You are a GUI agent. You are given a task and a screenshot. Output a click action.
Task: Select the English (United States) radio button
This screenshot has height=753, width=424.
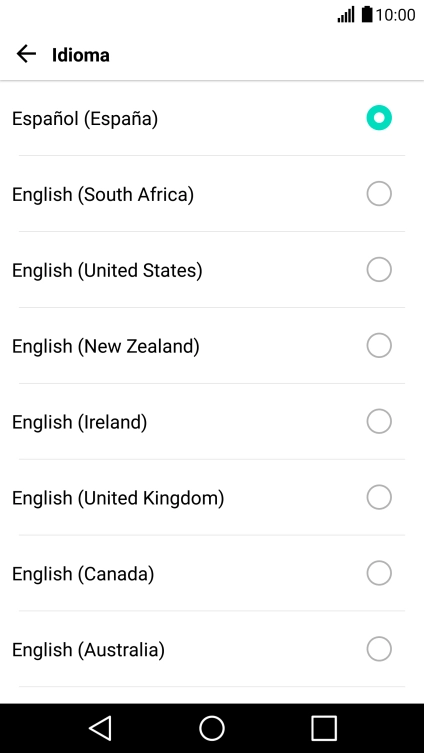point(379,269)
